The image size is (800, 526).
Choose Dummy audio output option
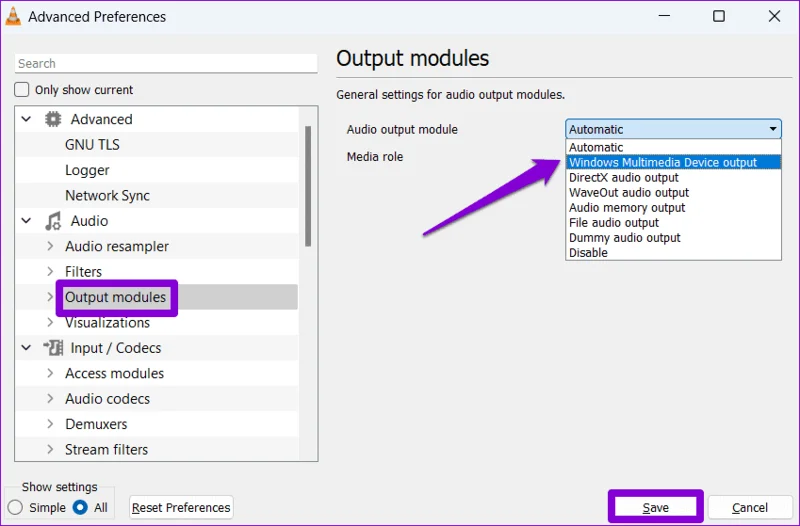673,238
